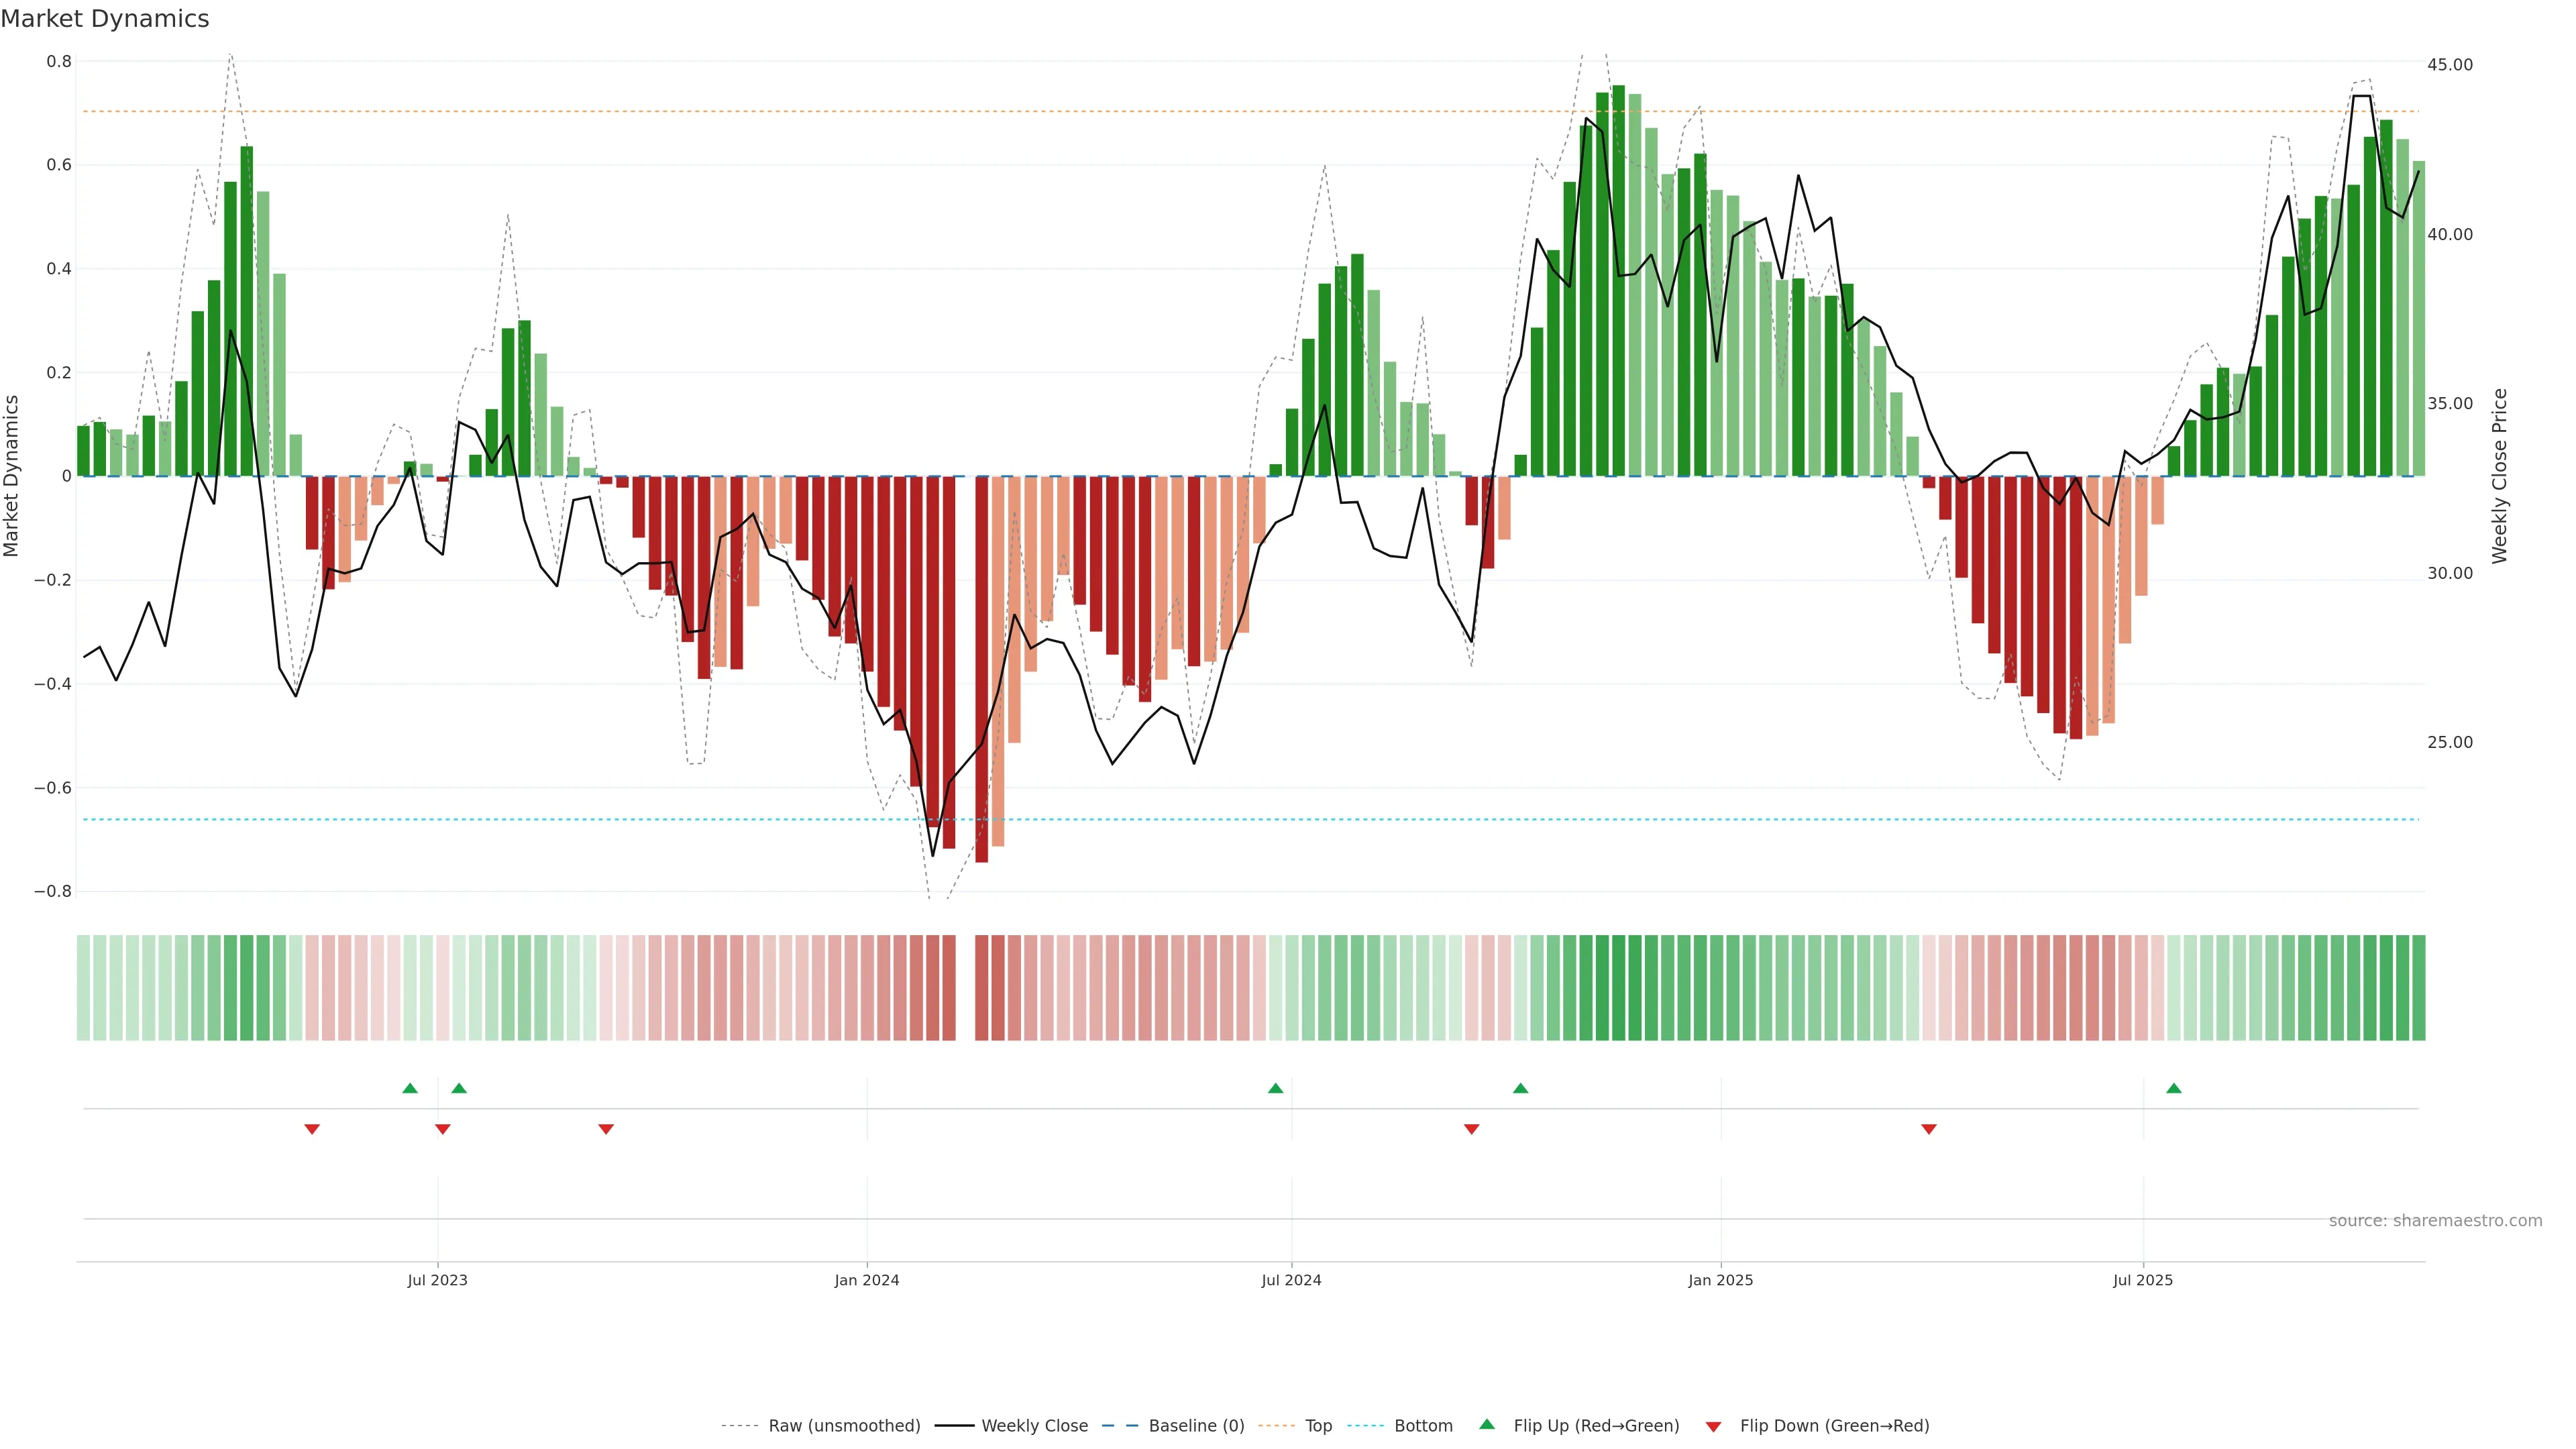This screenshot has width=2576, height=1449.
Task: Click the flip-up marker just after Jul 2025
Action: click(2173, 1088)
